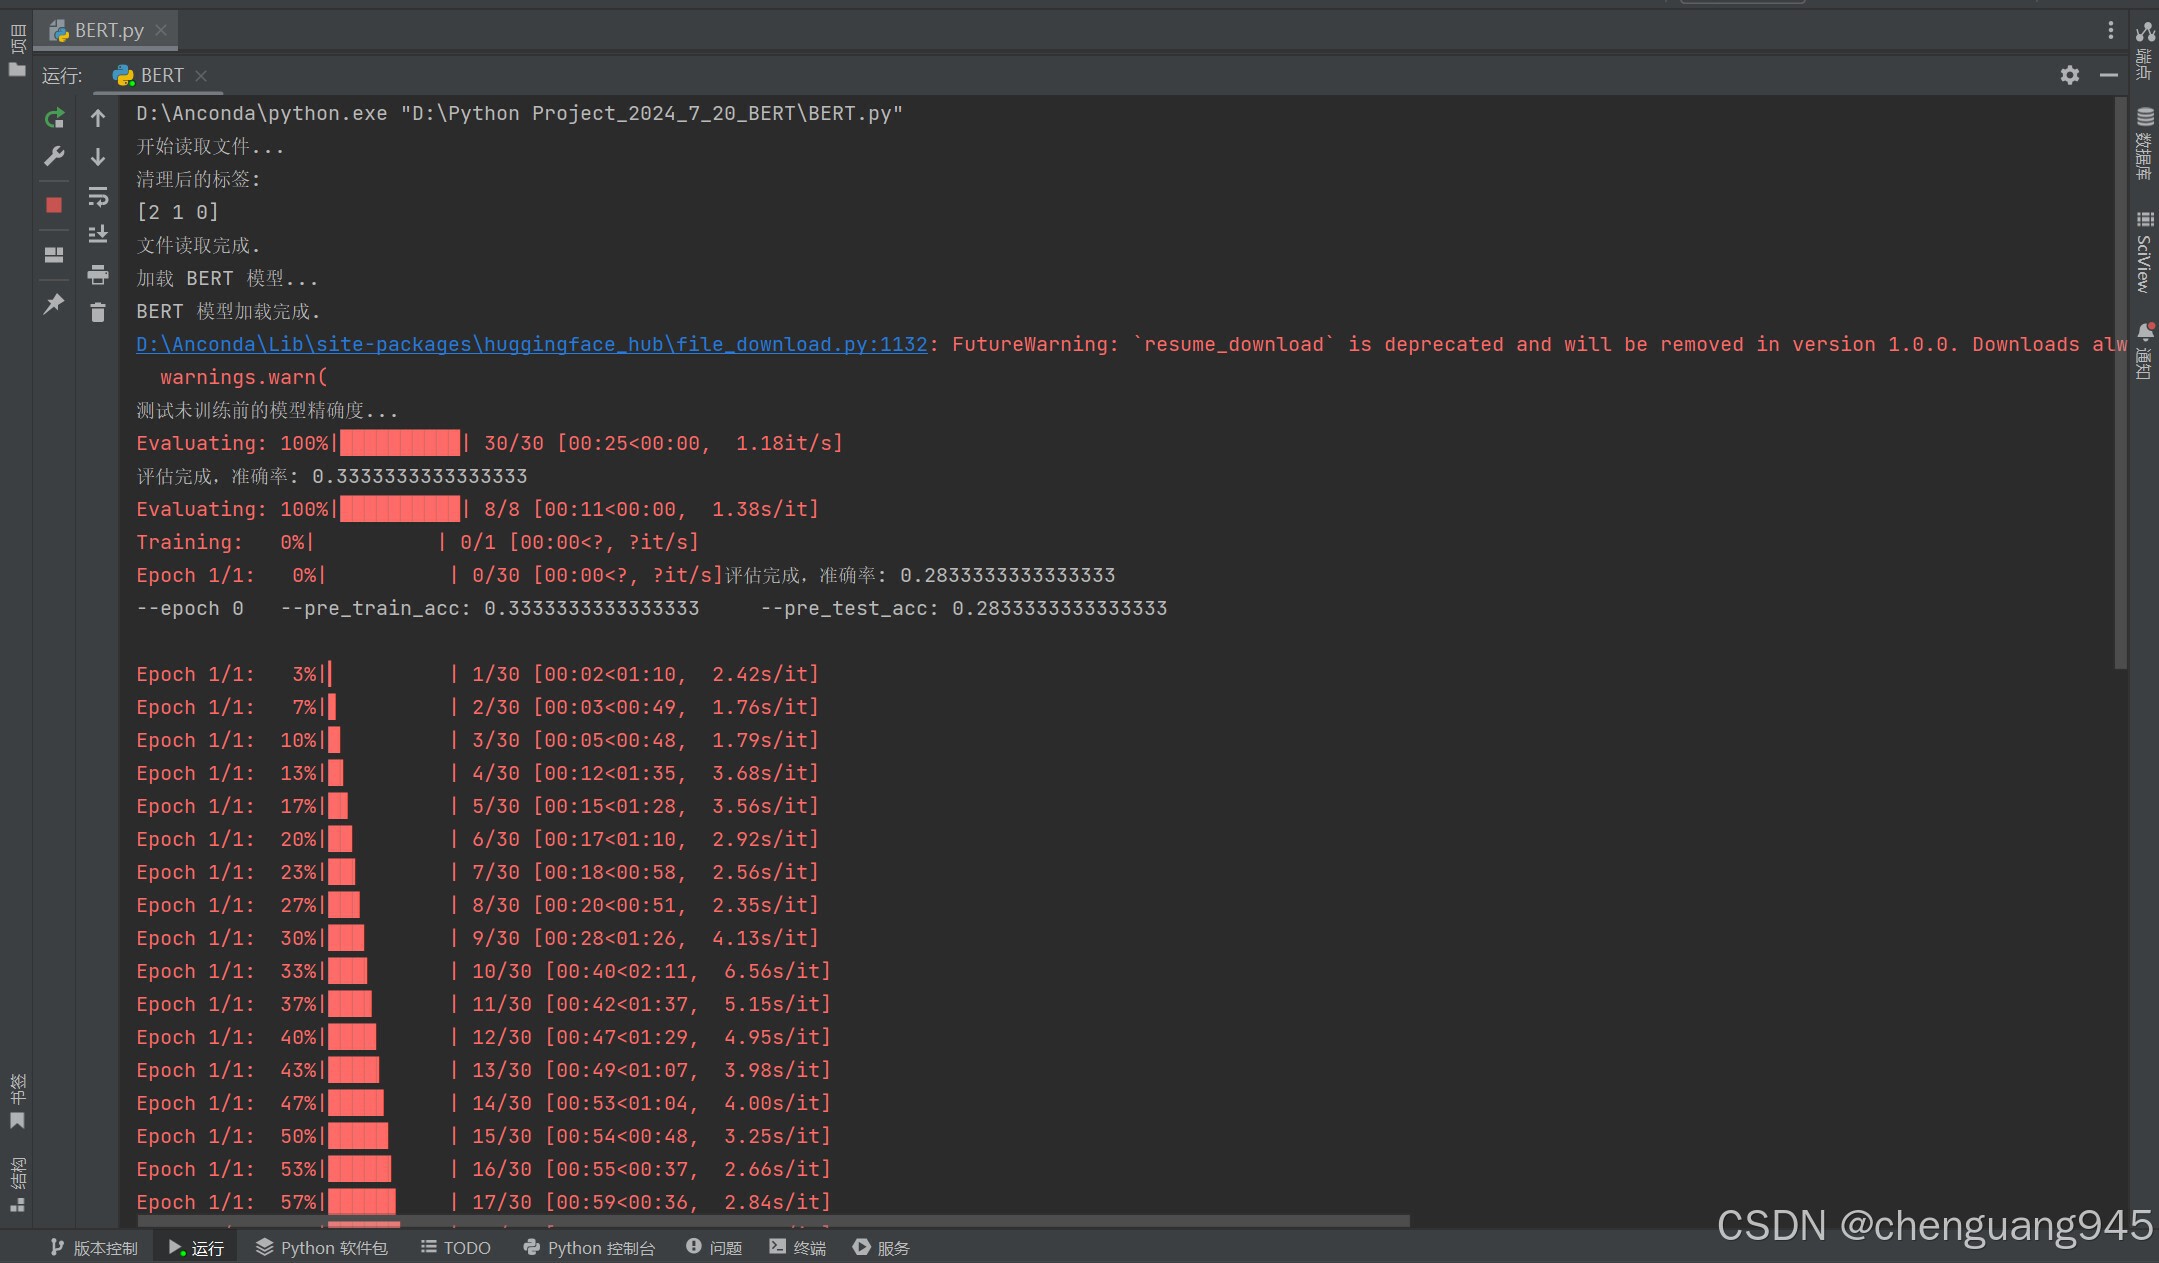2159x1263 pixels.
Task: Open the Services tool window
Action: coord(881,1247)
